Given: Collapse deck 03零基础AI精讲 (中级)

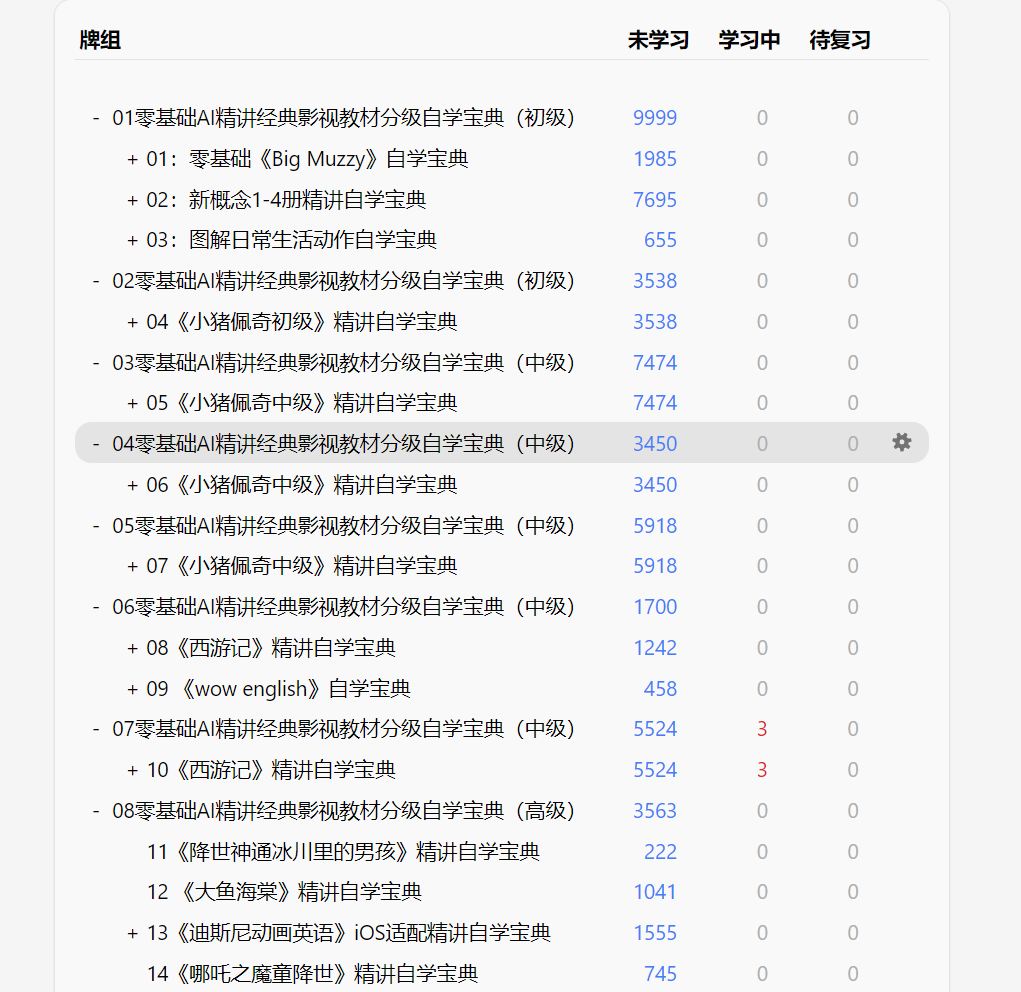Looking at the screenshot, I should coord(96,362).
